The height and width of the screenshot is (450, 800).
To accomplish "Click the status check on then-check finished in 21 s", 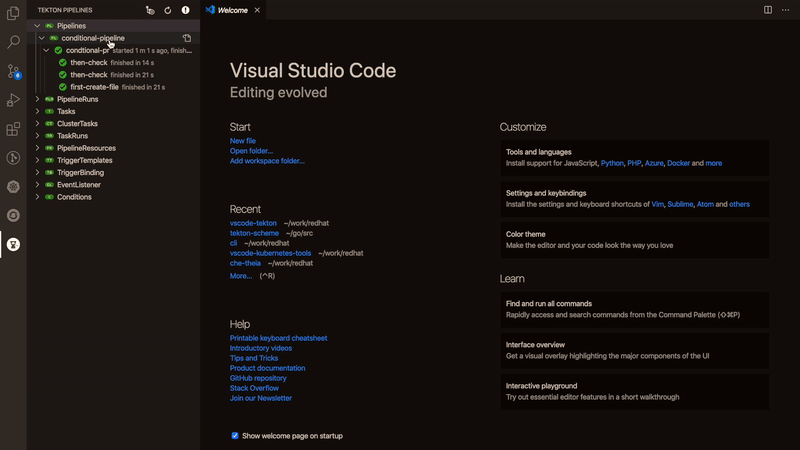I will click(63, 75).
